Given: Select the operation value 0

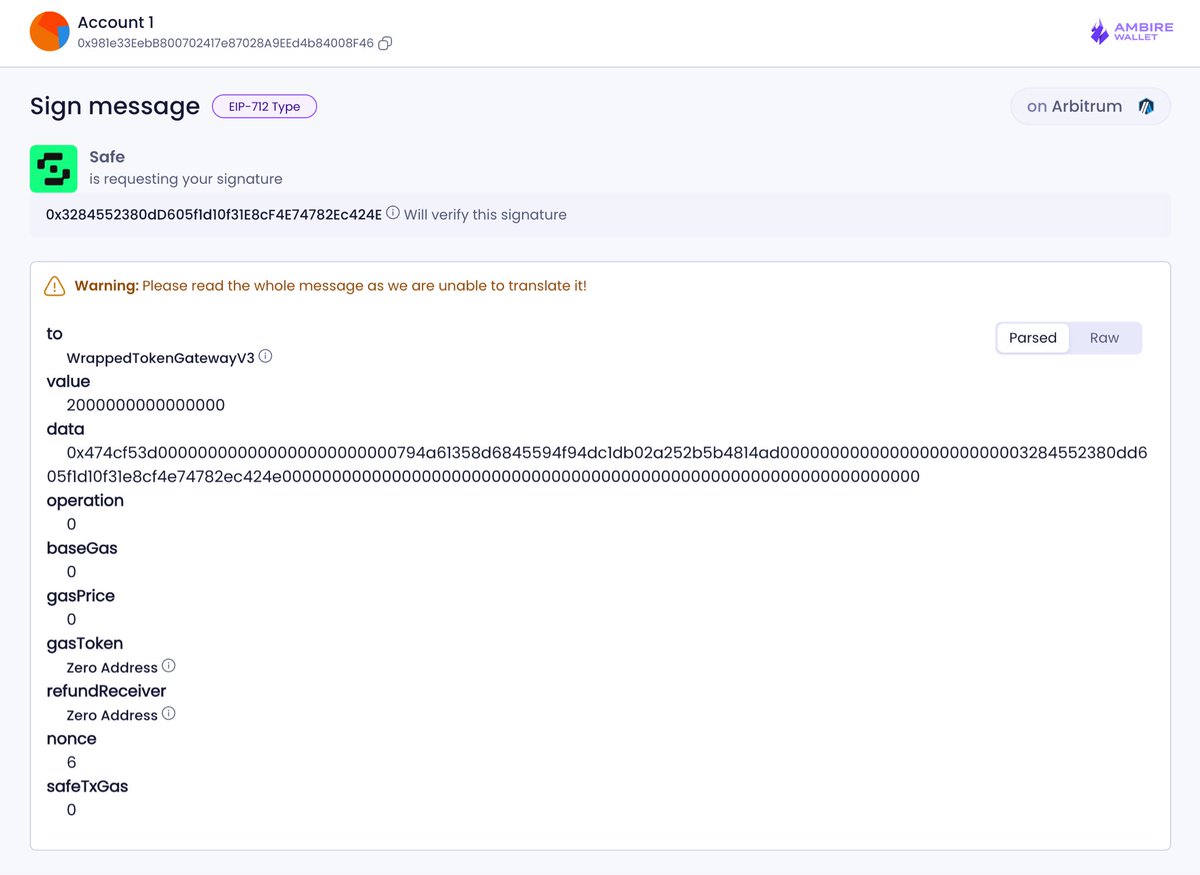Looking at the screenshot, I should (71, 524).
